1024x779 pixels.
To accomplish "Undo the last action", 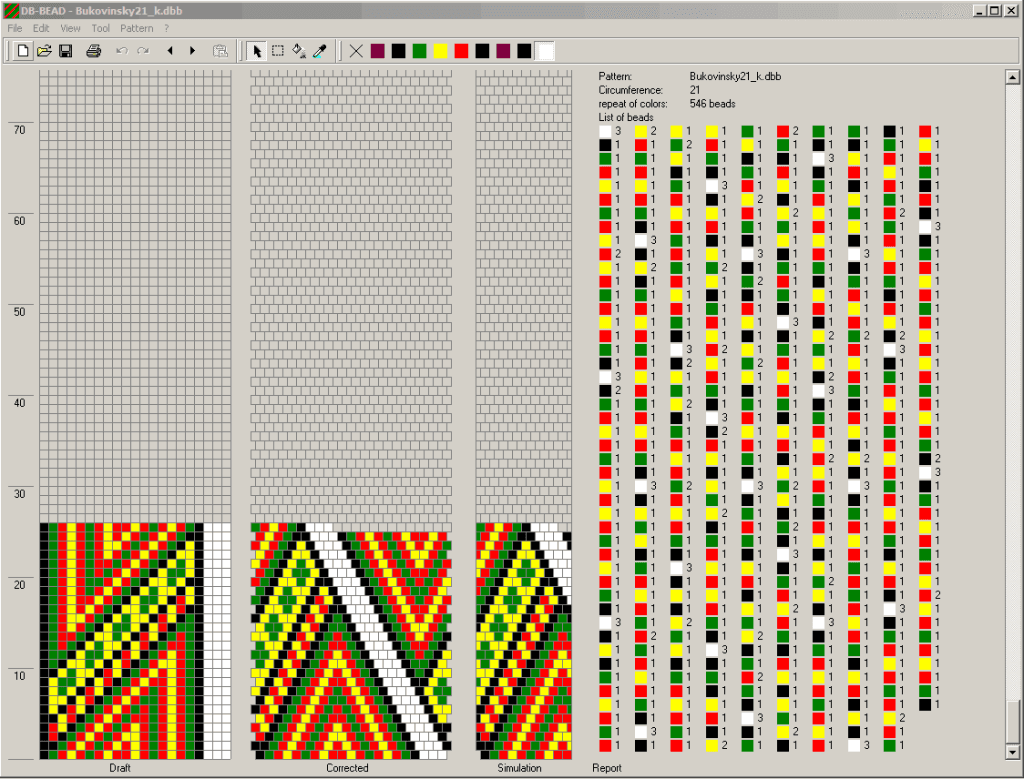I will click(x=121, y=51).
